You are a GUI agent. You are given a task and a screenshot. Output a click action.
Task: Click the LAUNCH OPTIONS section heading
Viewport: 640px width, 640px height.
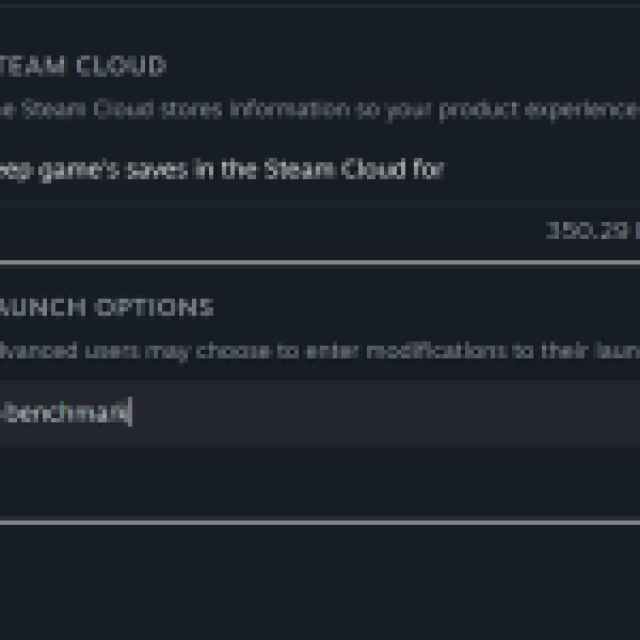click(x=106, y=307)
